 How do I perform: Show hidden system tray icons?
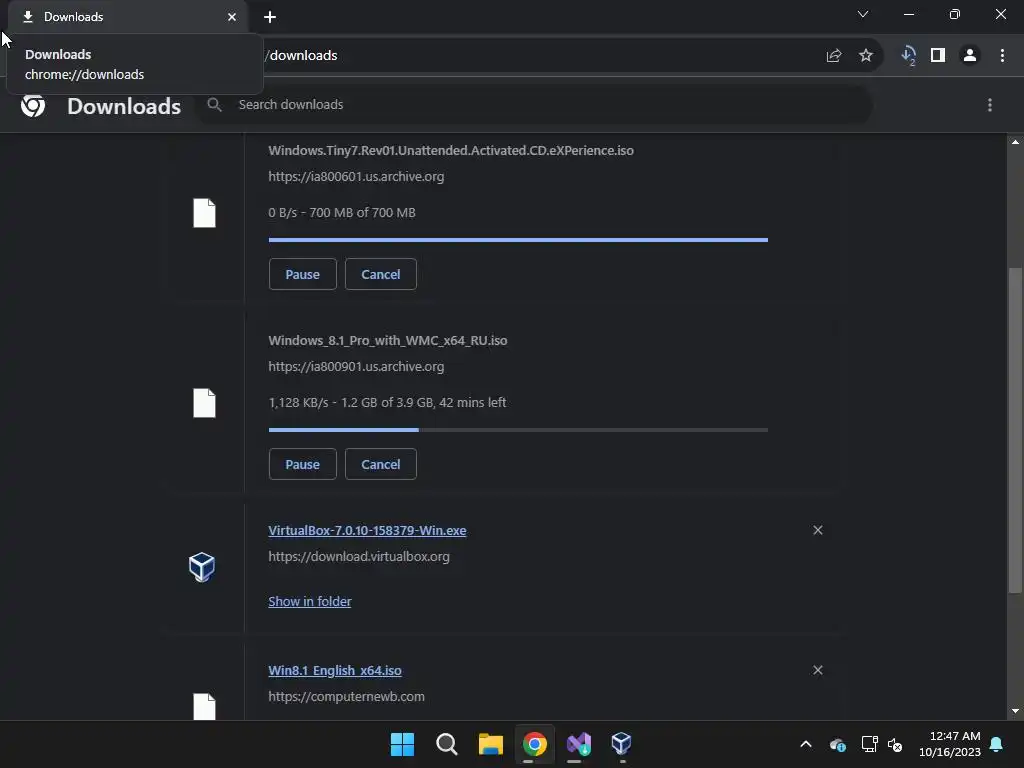[x=806, y=744]
